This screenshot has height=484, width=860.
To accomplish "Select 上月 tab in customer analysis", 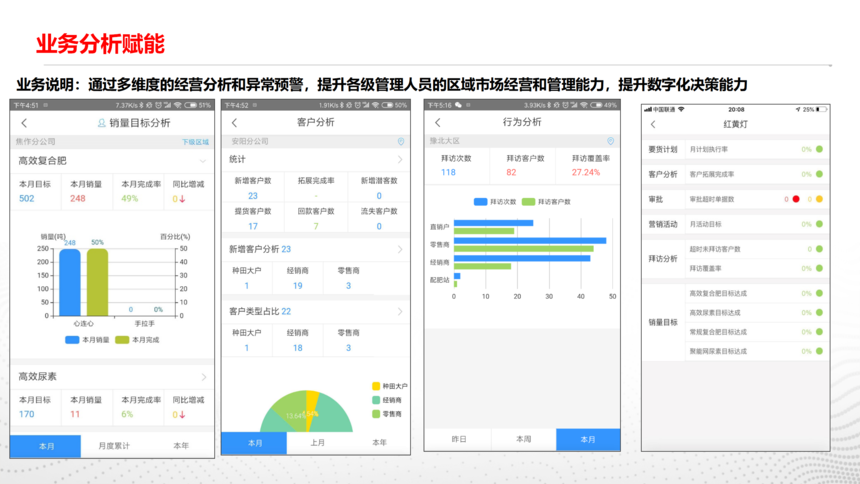I will (317, 442).
